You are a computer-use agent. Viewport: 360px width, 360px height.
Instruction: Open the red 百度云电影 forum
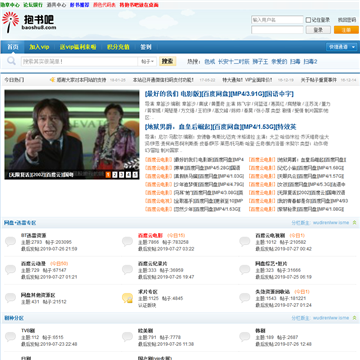coord(150,235)
